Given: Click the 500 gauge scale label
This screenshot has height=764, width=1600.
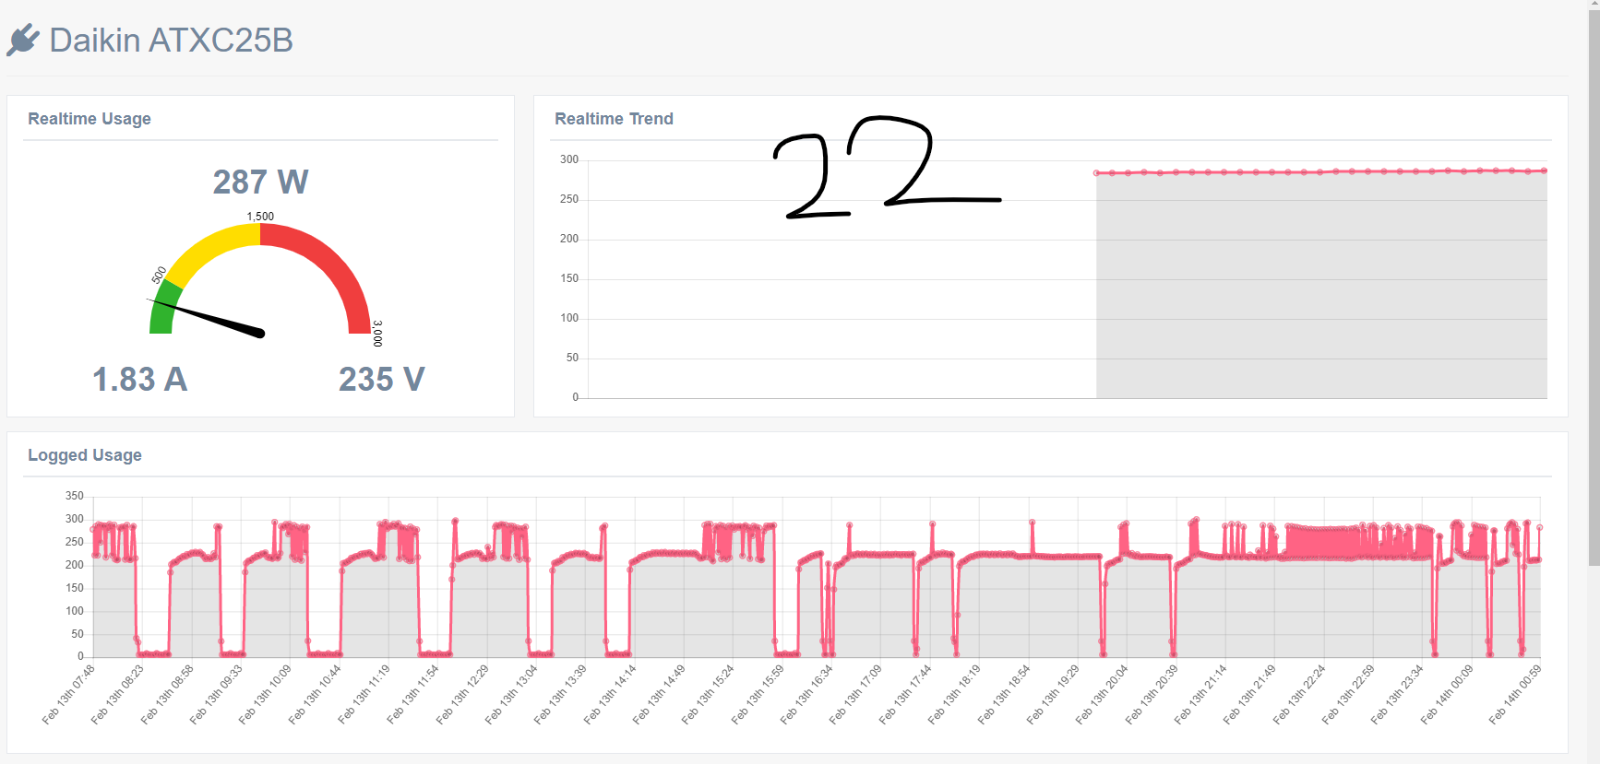Looking at the screenshot, I should tap(159, 275).
